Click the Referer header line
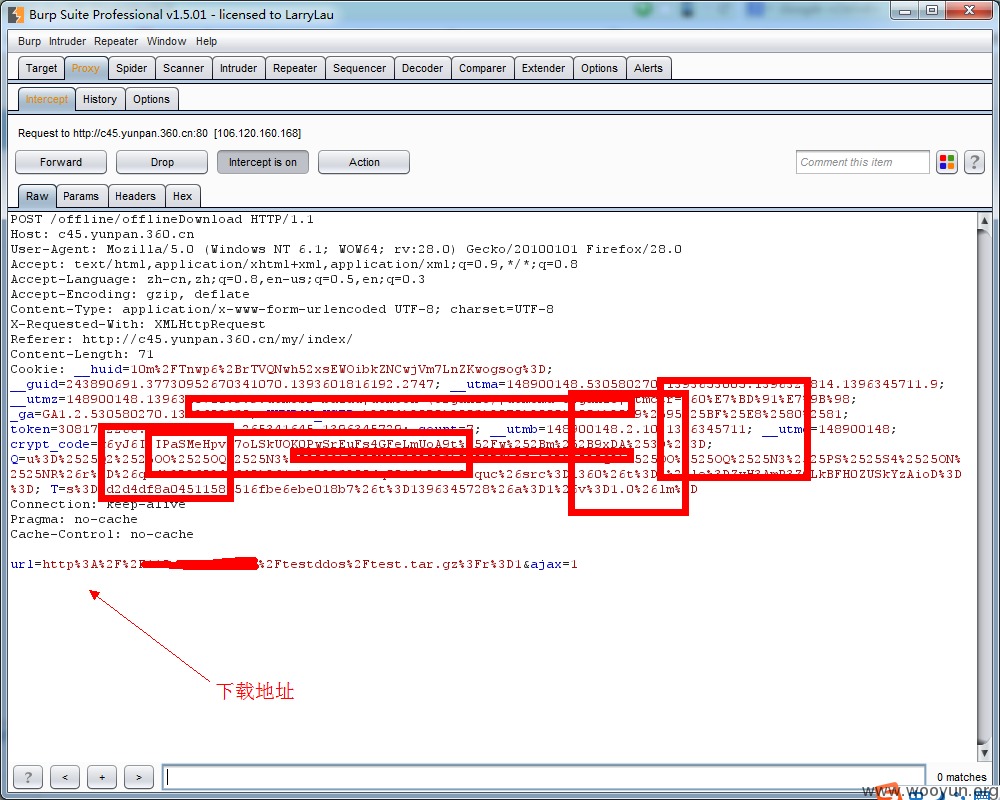The height and width of the screenshot is (800, 1000). (182, 339)
